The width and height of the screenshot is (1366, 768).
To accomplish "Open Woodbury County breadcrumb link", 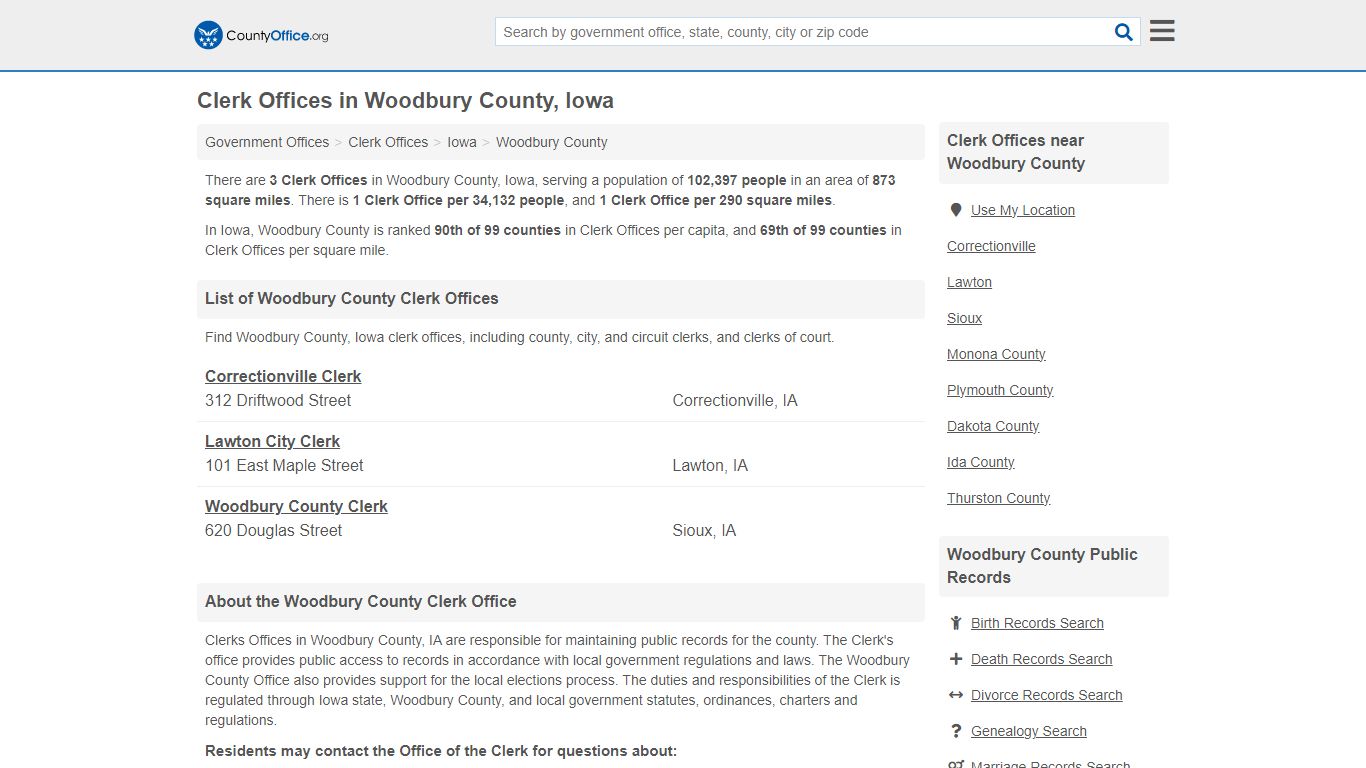I will tap(551, 142).
